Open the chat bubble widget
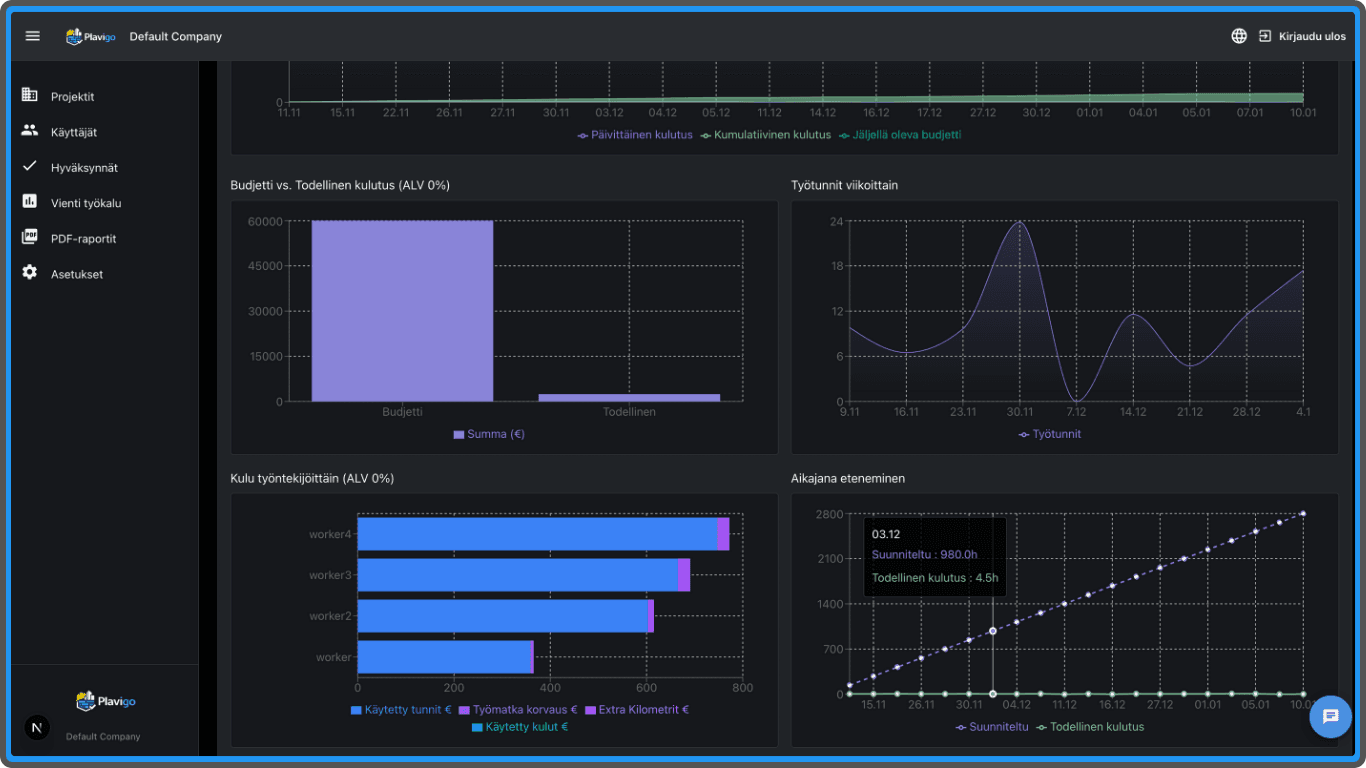 coord(1330,716)
